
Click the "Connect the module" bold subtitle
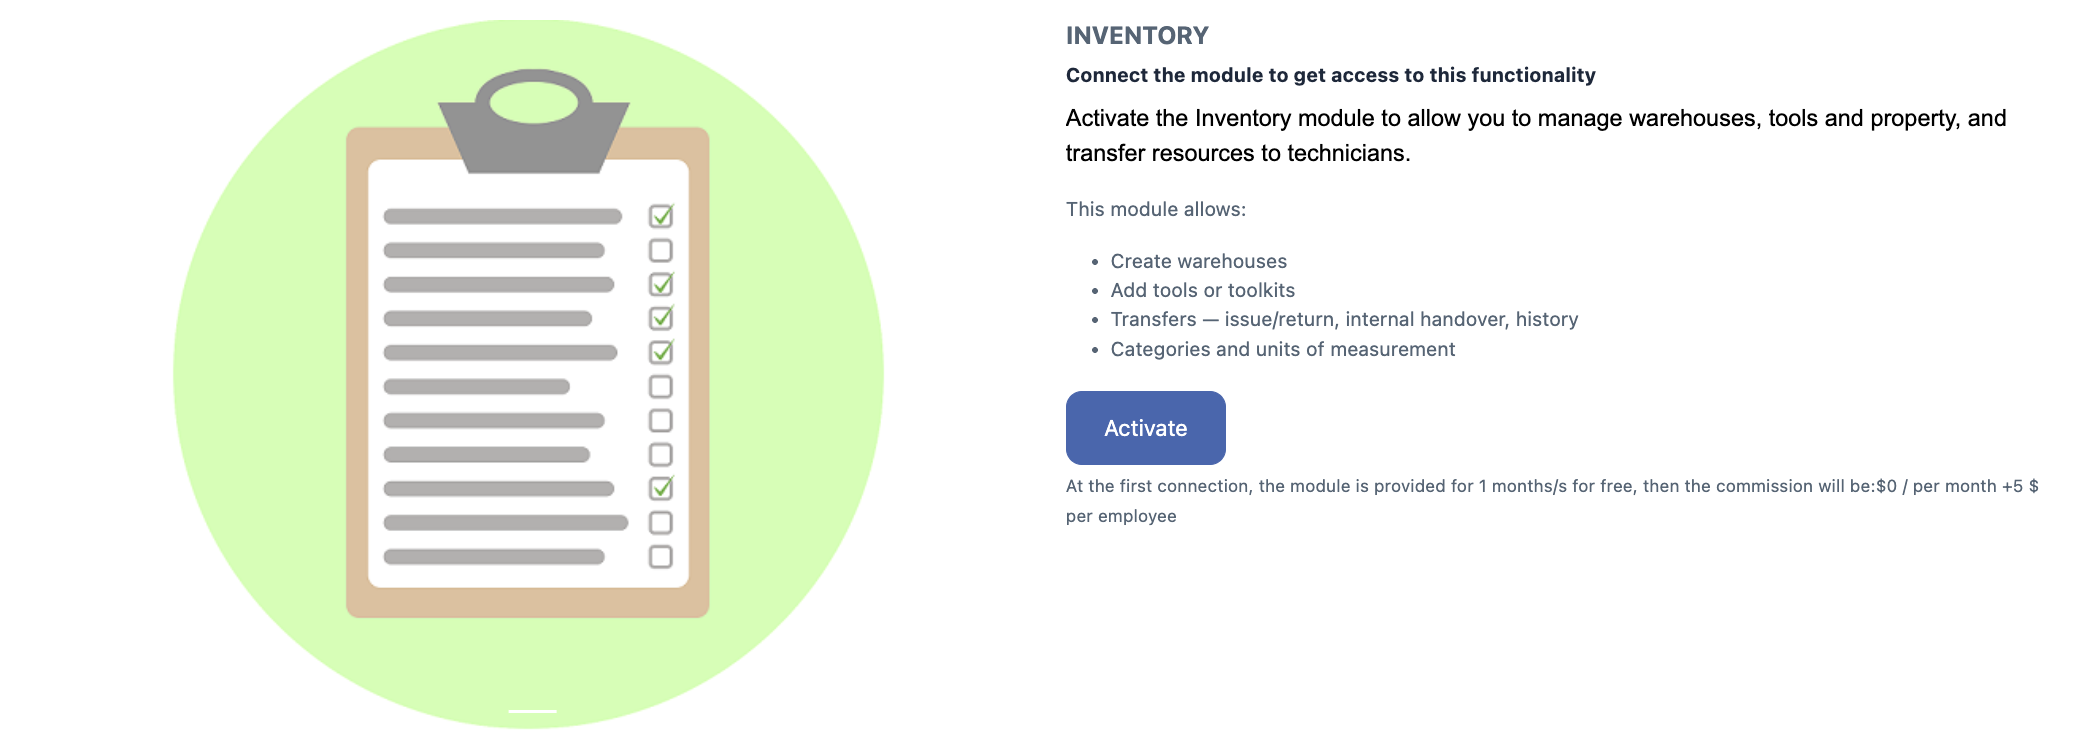coord(1330,75)
